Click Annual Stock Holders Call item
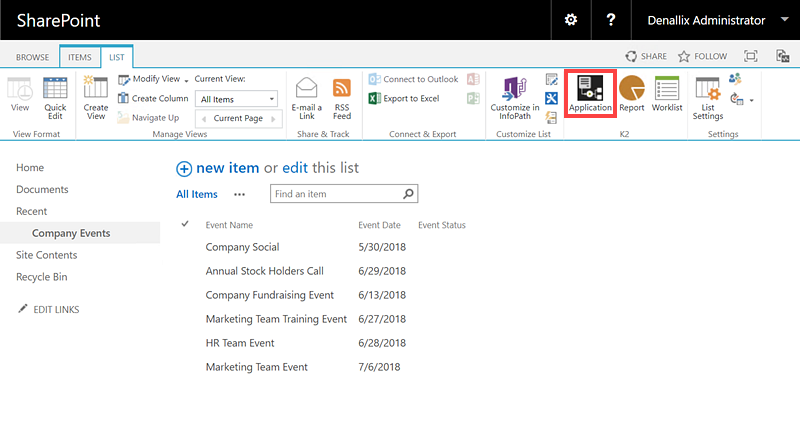This screenshot has width=800, height=426. (265, 271)
